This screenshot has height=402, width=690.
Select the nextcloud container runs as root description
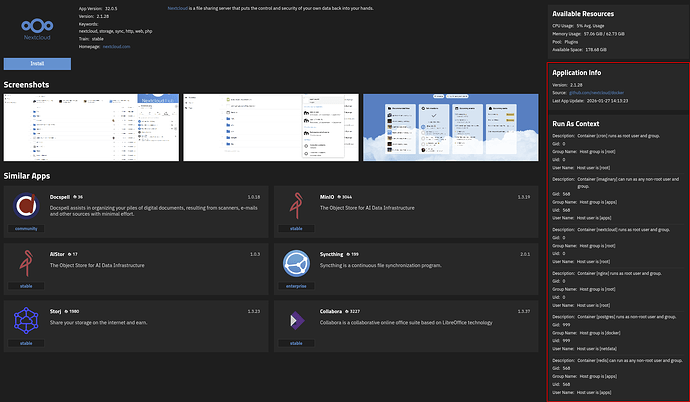[x=624, y=230]
